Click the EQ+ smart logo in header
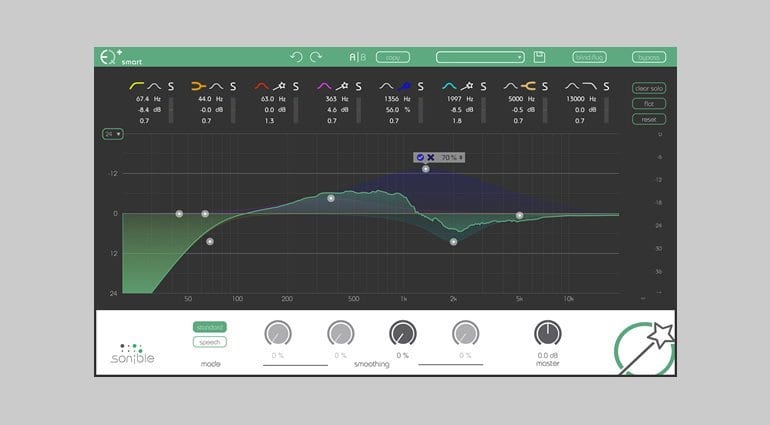 (x=121, y=57)
